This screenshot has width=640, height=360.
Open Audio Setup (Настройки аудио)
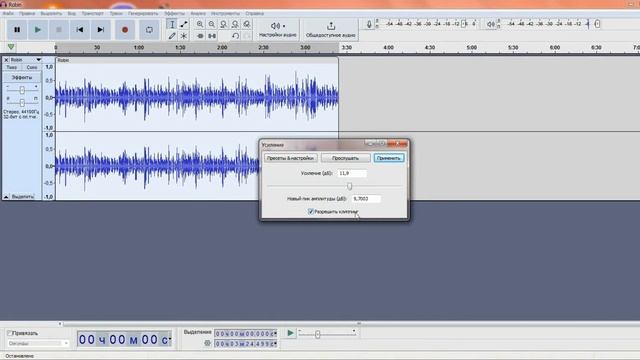[278, 29]
